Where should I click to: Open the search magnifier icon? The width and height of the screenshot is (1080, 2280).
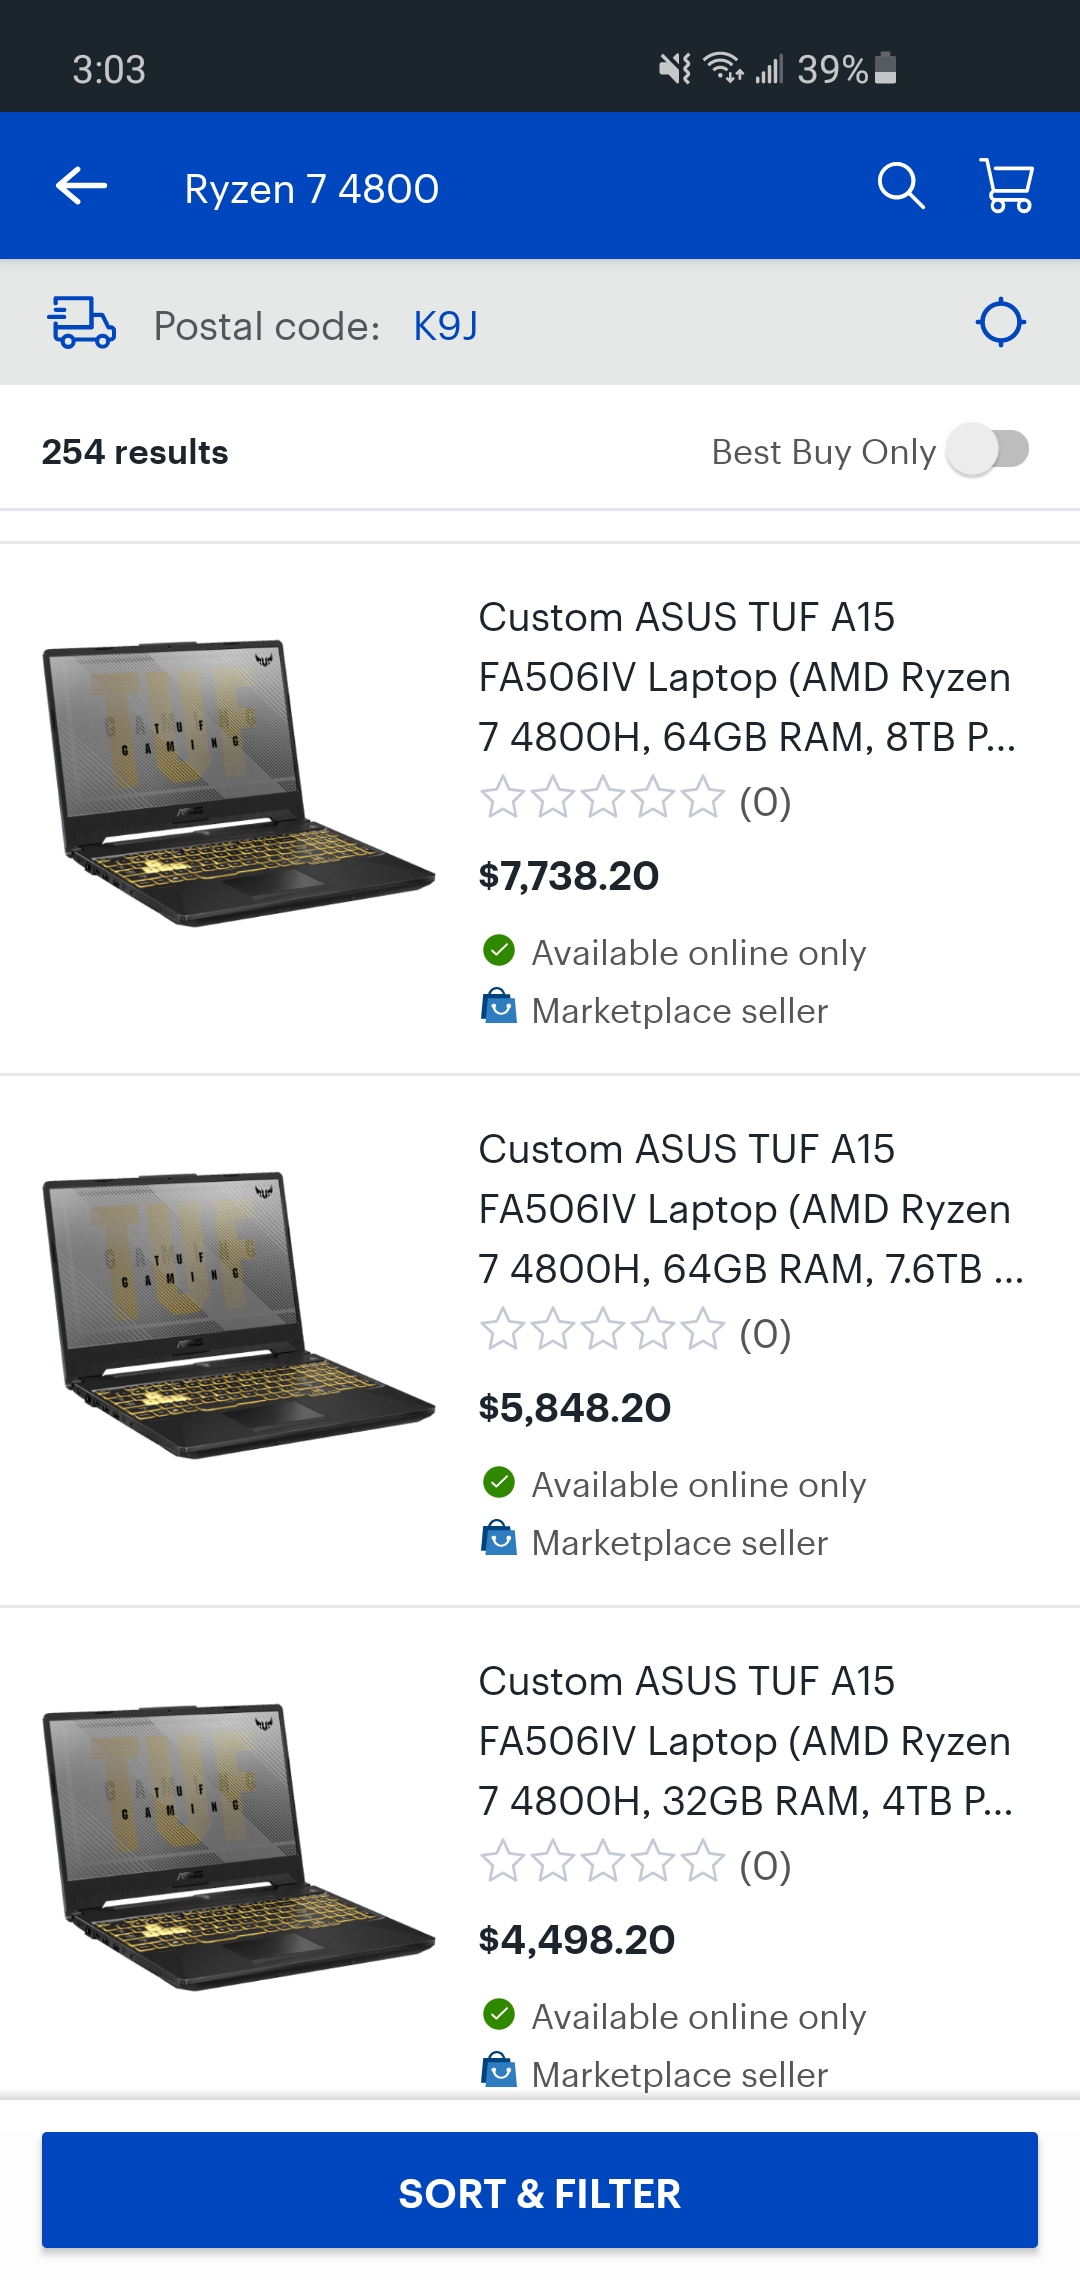pyautogui.click(x=901, y=186)
